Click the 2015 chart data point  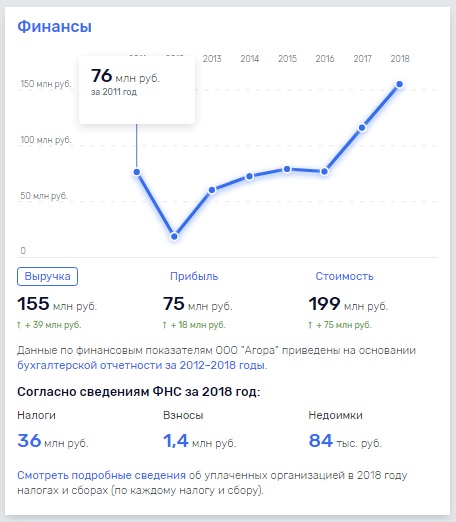point(287,169)
